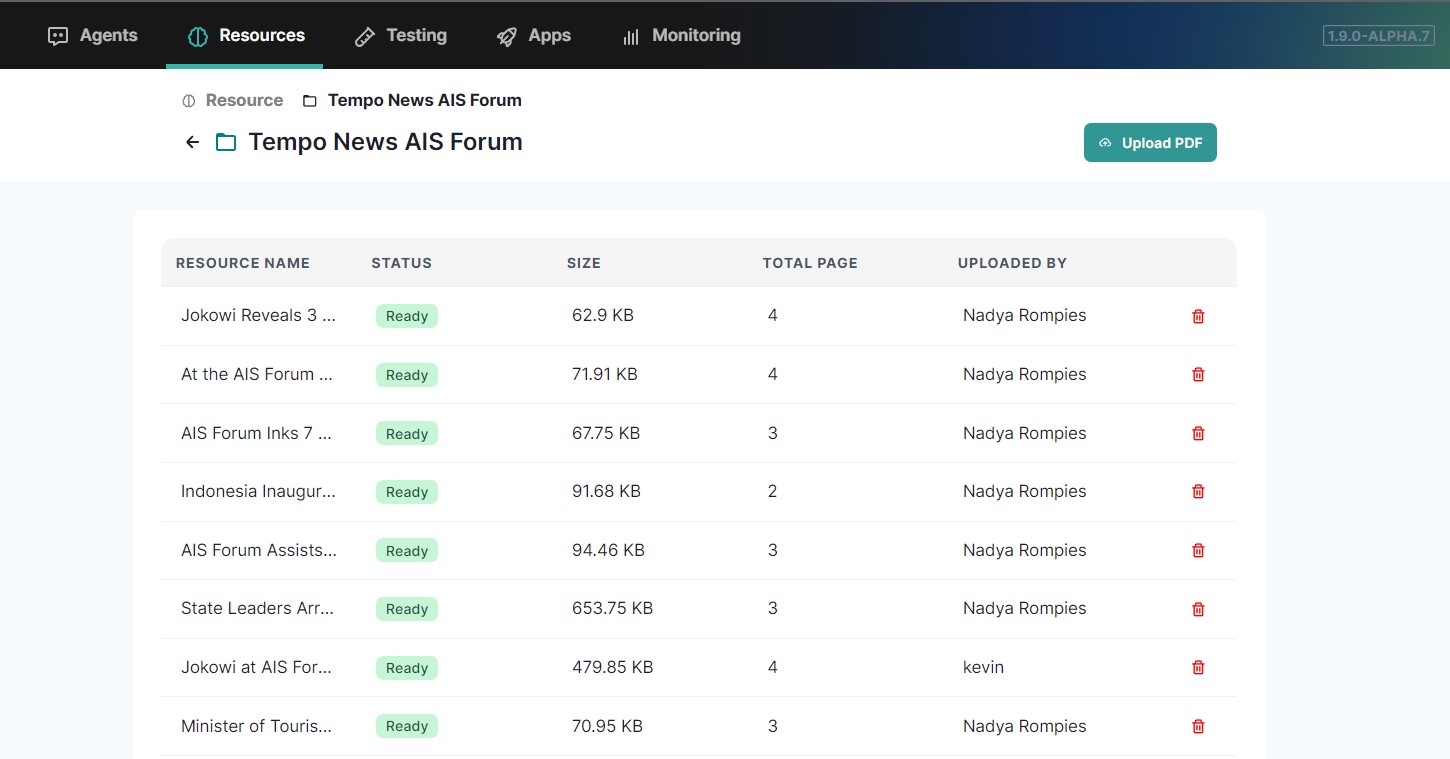Open the Jokowi at AIS For... resource
1450x759 pixels.
click(256, 667)
